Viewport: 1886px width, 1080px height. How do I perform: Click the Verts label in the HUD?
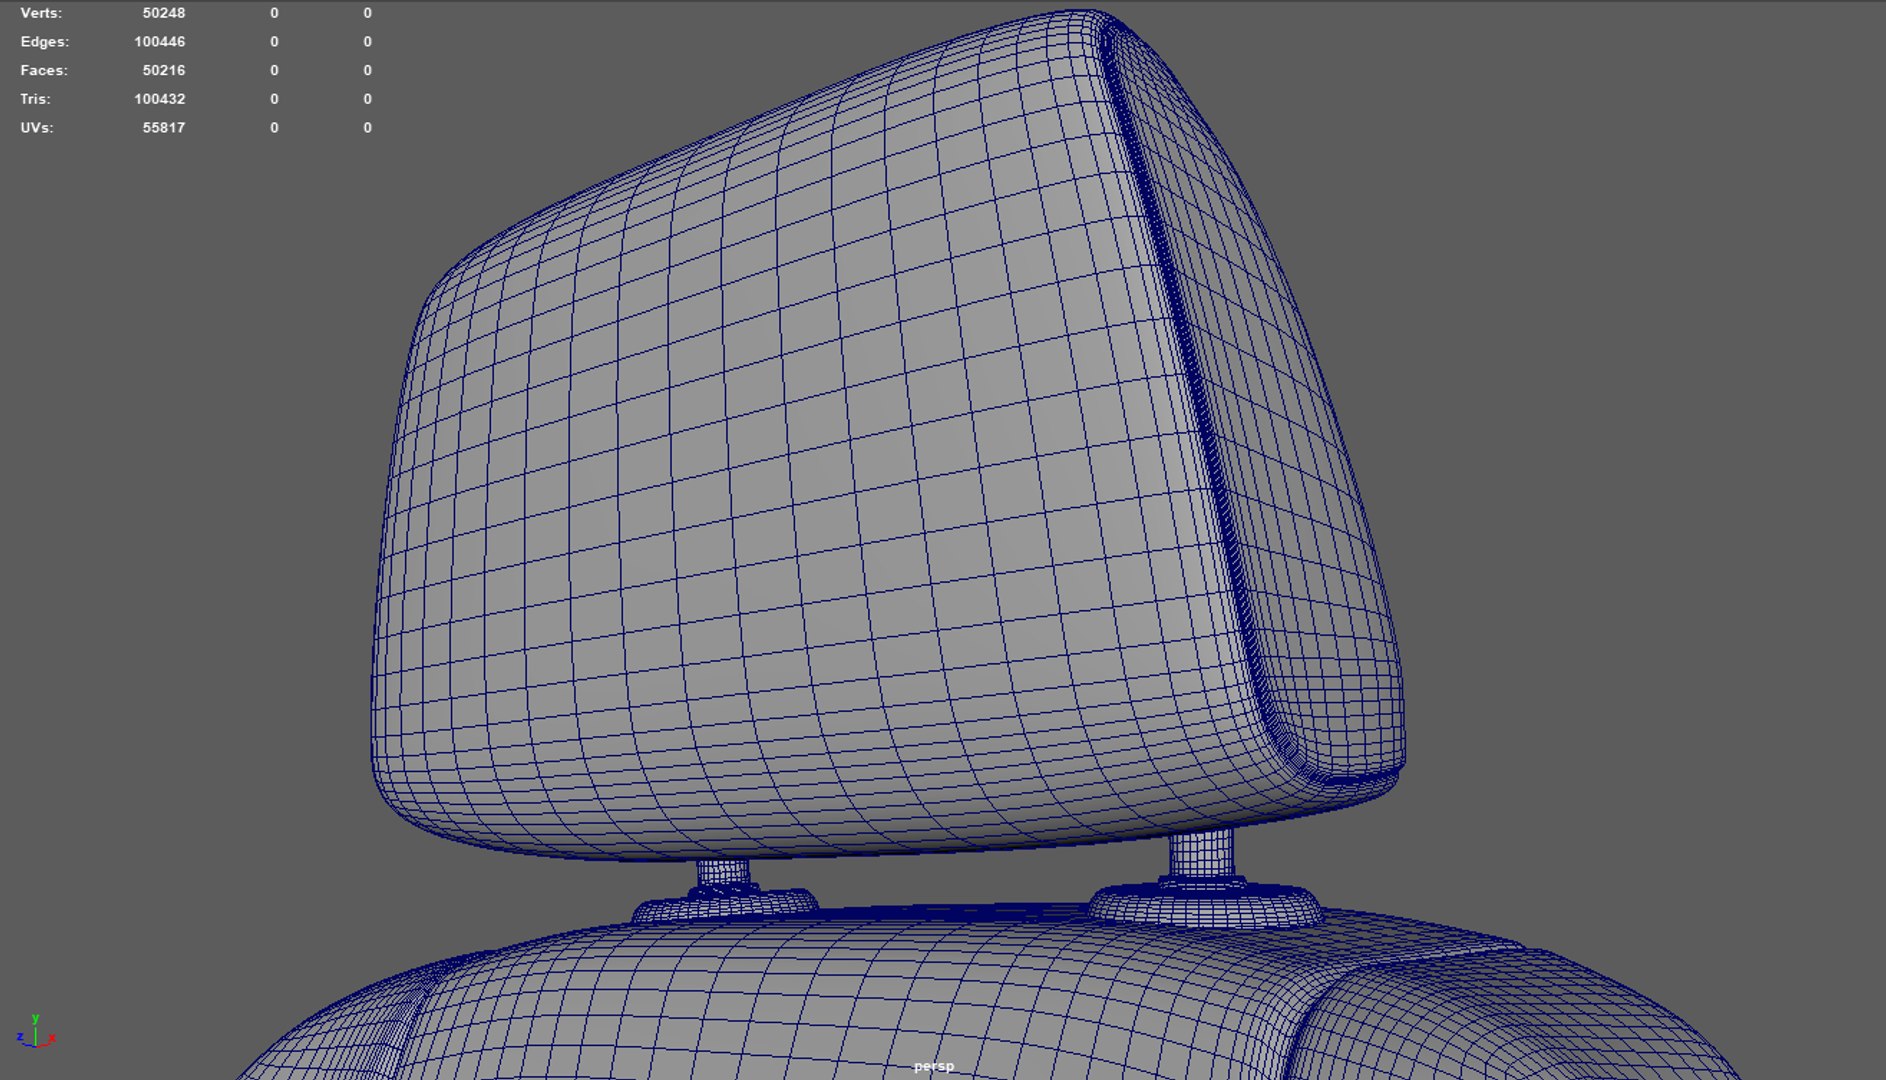pyautogui.click(x=41, y=13)
